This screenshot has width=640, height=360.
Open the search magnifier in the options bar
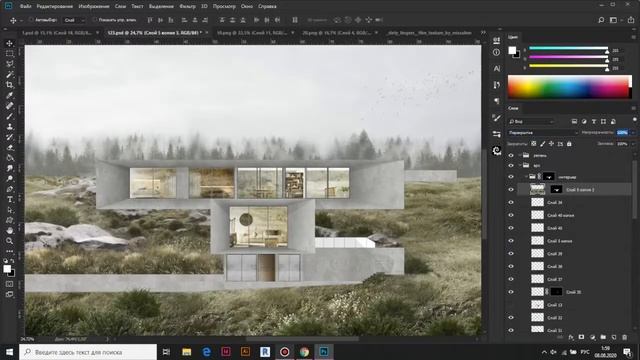tap(601, 20)
